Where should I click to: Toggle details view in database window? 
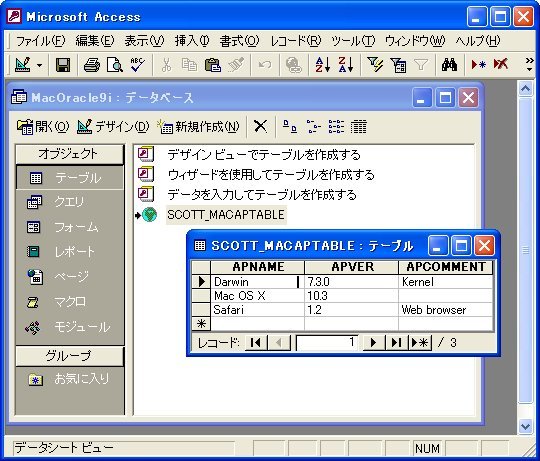[359, 127]
